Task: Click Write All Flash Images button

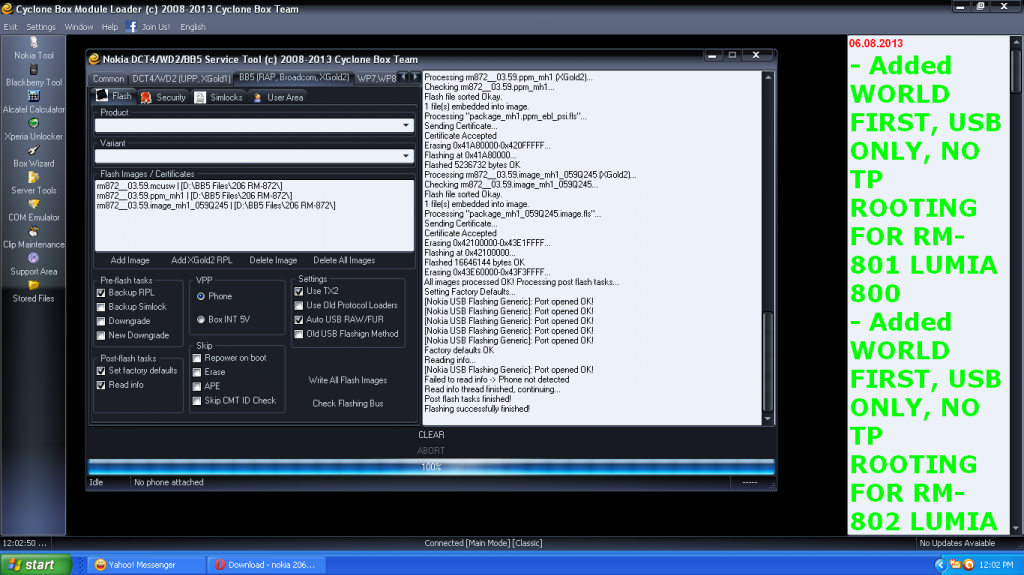Action: [348, 380]
